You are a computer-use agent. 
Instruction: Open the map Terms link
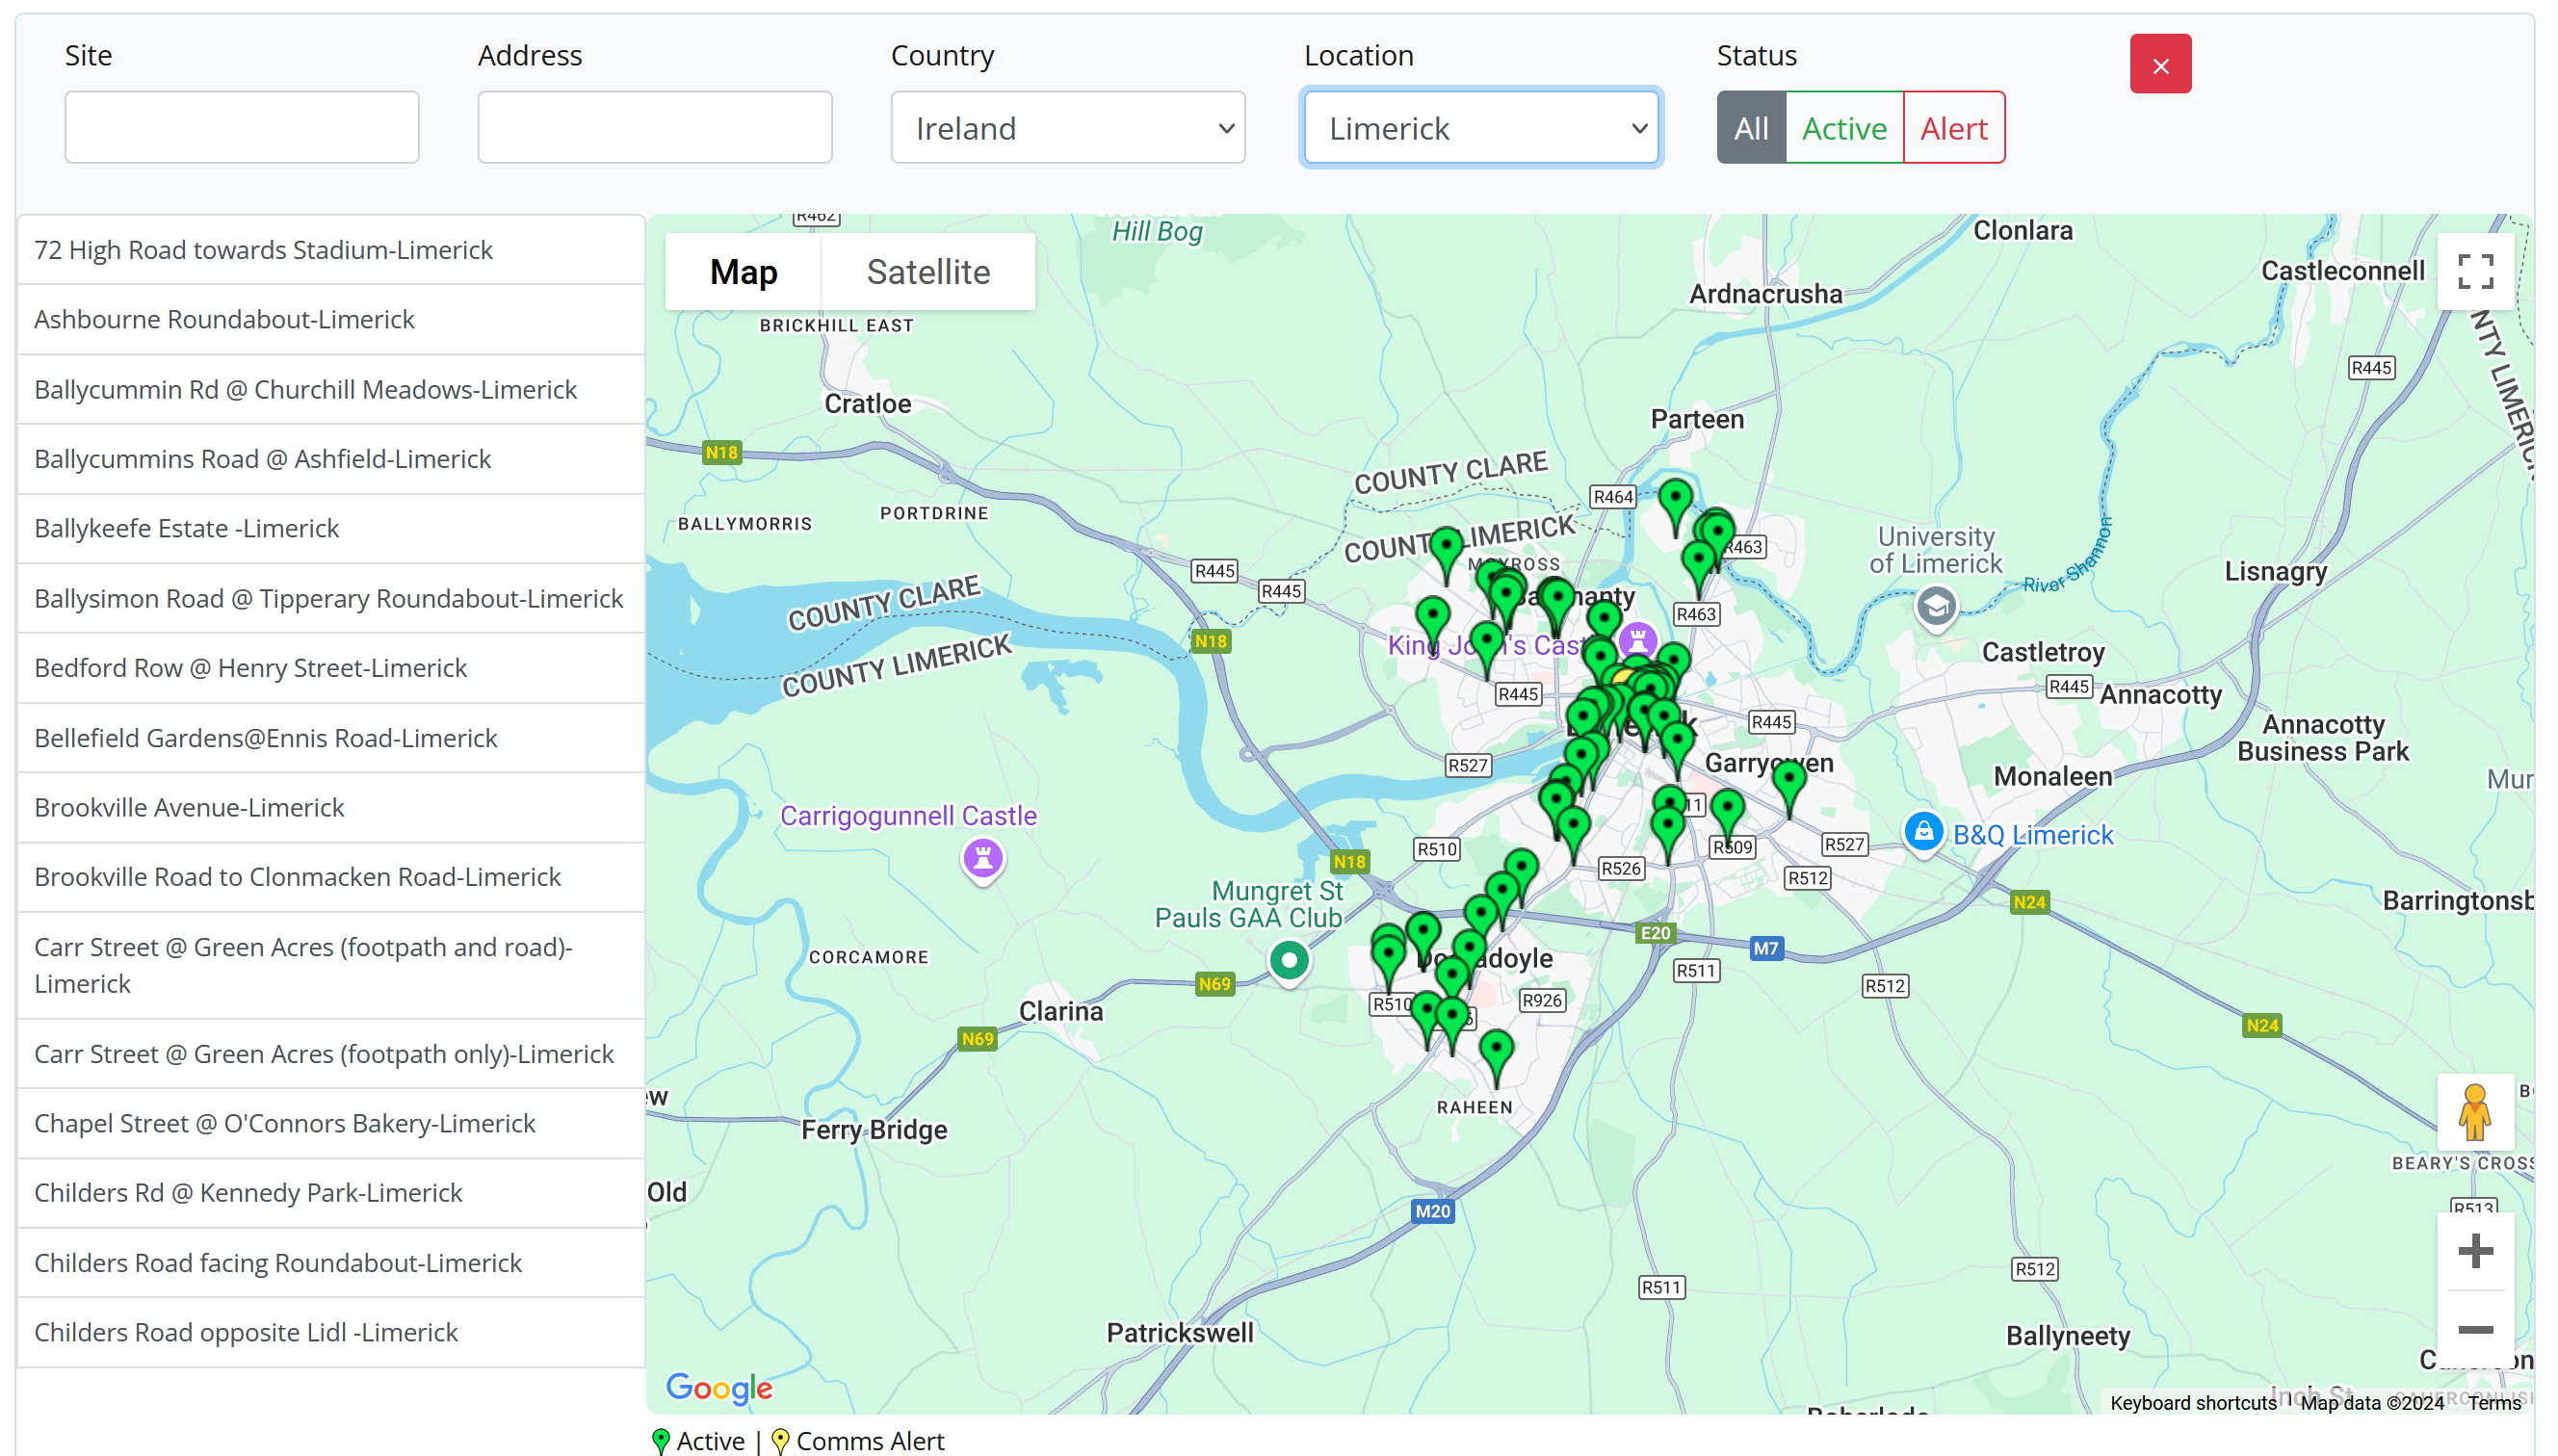pyautogui.click(x=2493, y=1402)
